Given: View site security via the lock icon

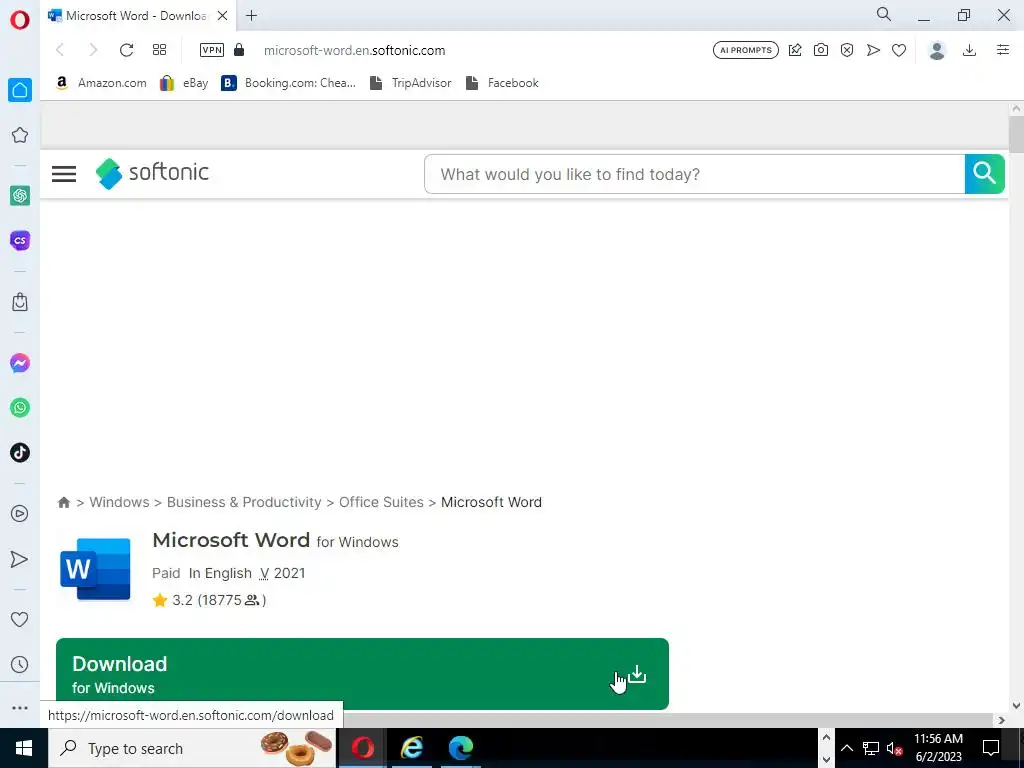Looking at the screenshot, I should [x=239, y=50].
